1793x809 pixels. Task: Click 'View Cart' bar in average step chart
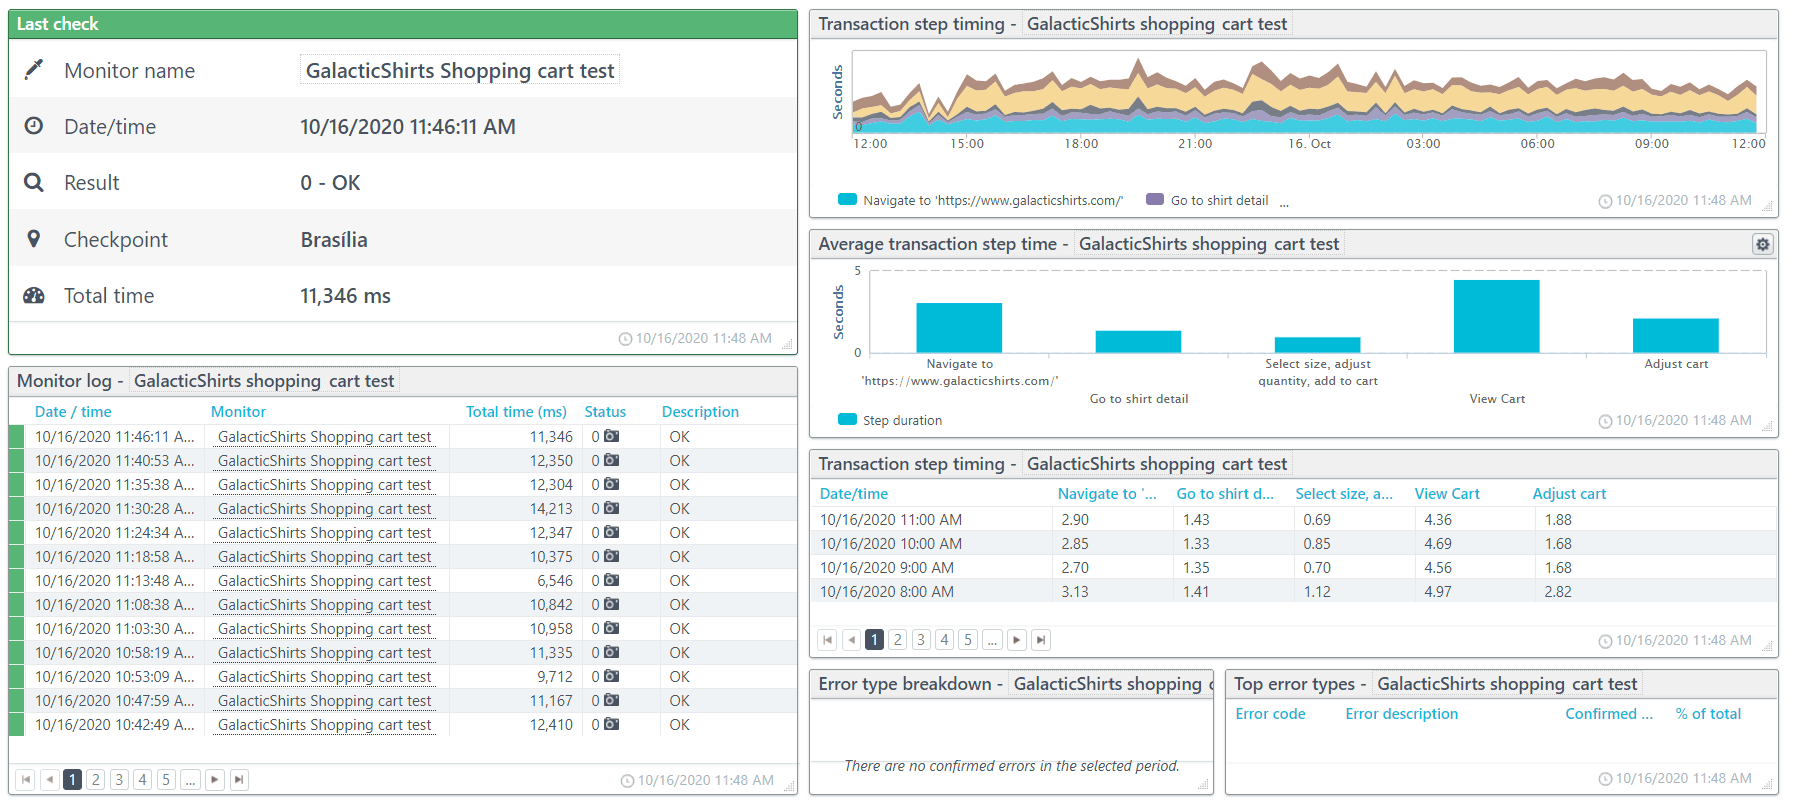(x=1496, y=316)
